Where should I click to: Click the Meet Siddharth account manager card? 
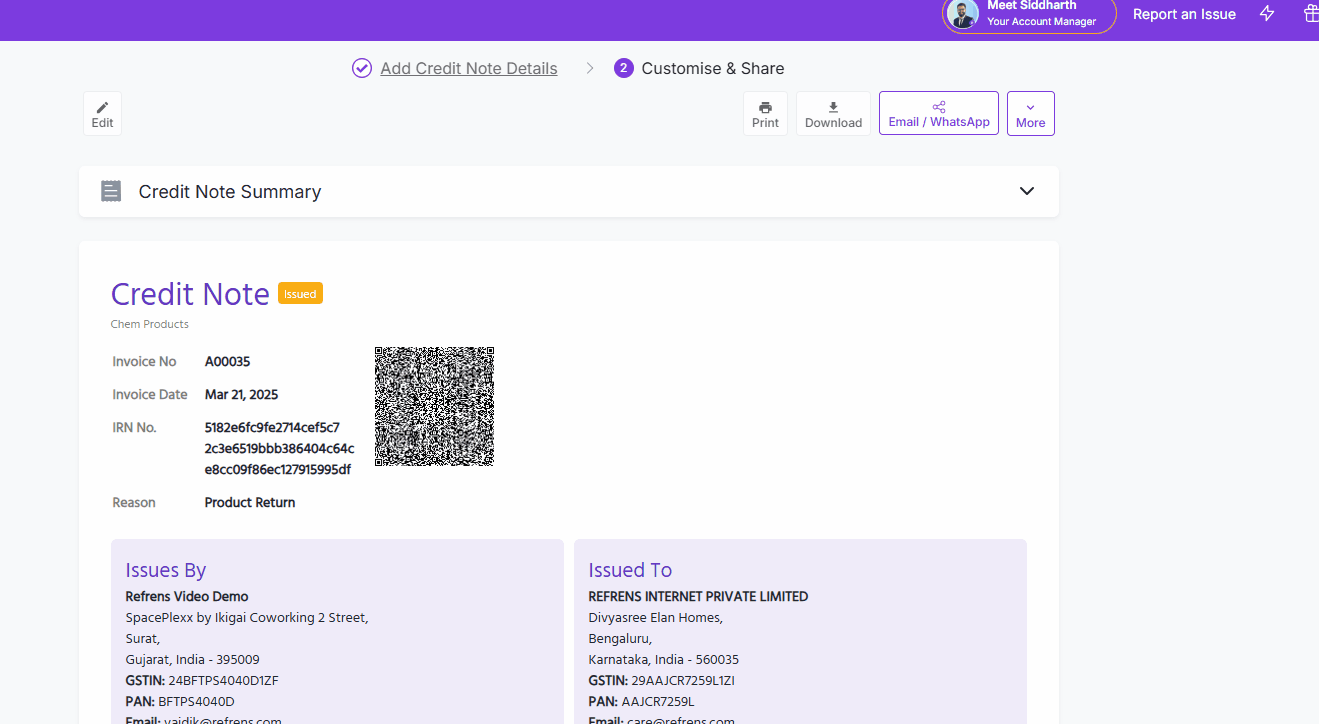click(x=1029, y=14)
